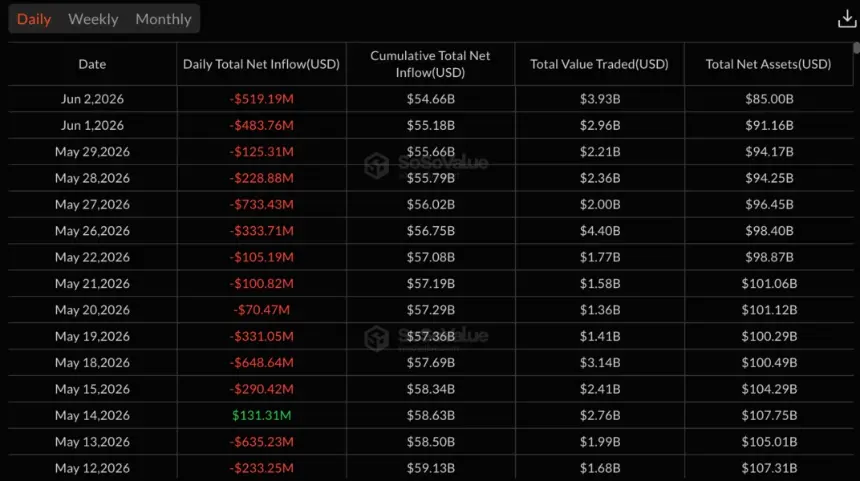The image size is (860, 481).
Task: Click the download icon at top right
Action: [847, 19]
